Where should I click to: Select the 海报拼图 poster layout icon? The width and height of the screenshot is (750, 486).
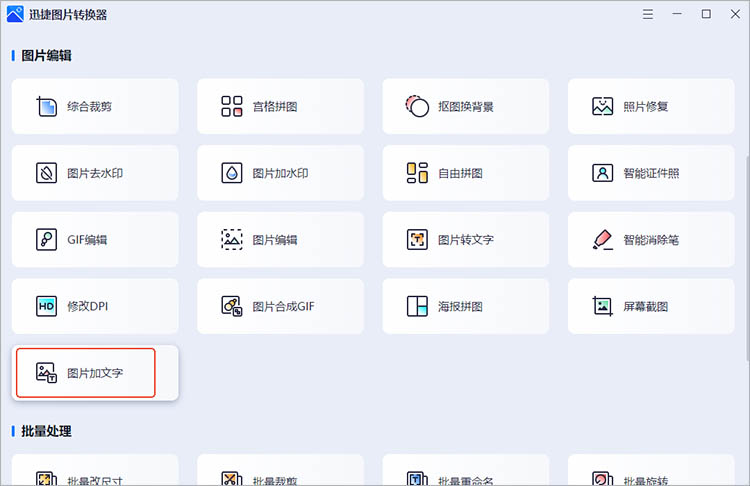tap(417, 306)
